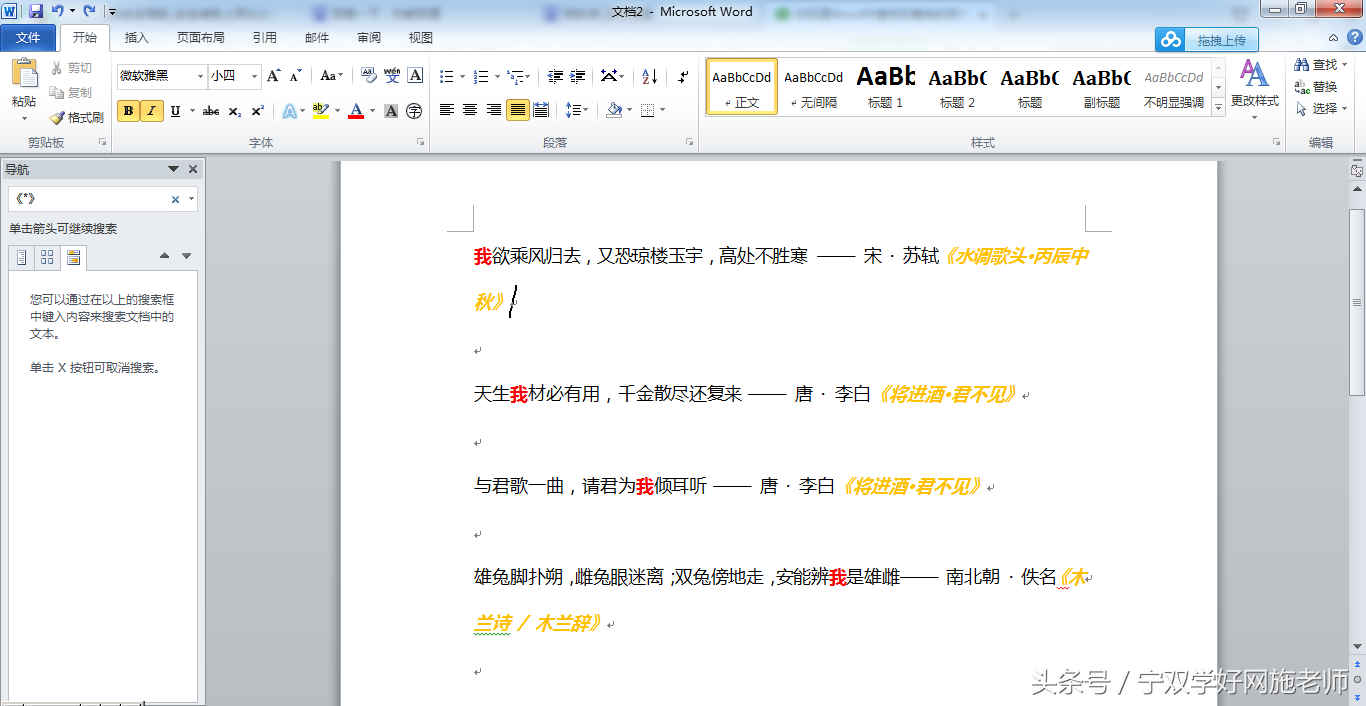Image resolution: width=1366 pixels, height=706 pixels.
Task: Open the Find (查找) dropdown arrow
Action: [1345, 65]
